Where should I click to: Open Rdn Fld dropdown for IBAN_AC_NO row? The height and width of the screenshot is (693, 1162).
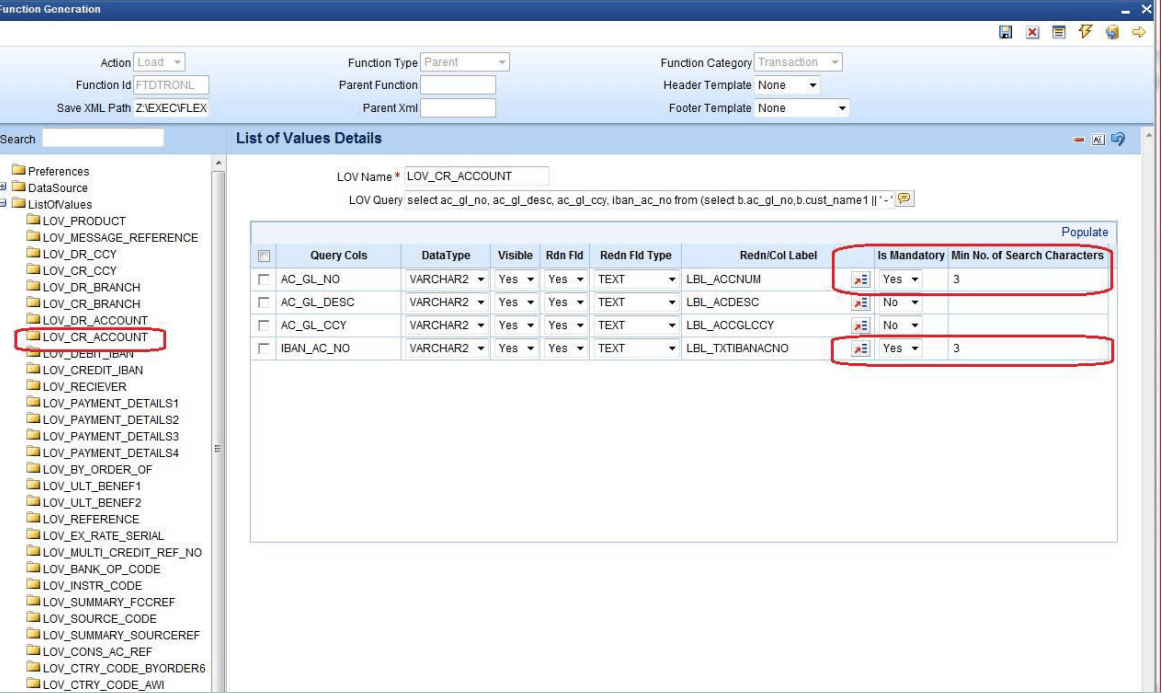tap(565, 348)
